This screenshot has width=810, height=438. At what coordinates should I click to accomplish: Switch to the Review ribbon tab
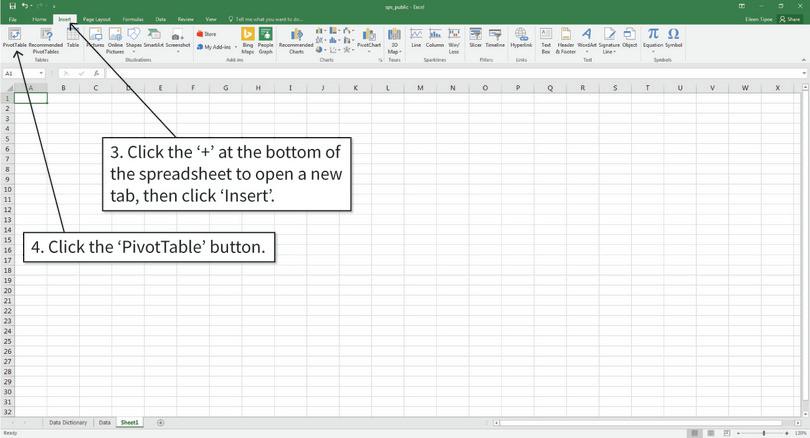(185, 19)
